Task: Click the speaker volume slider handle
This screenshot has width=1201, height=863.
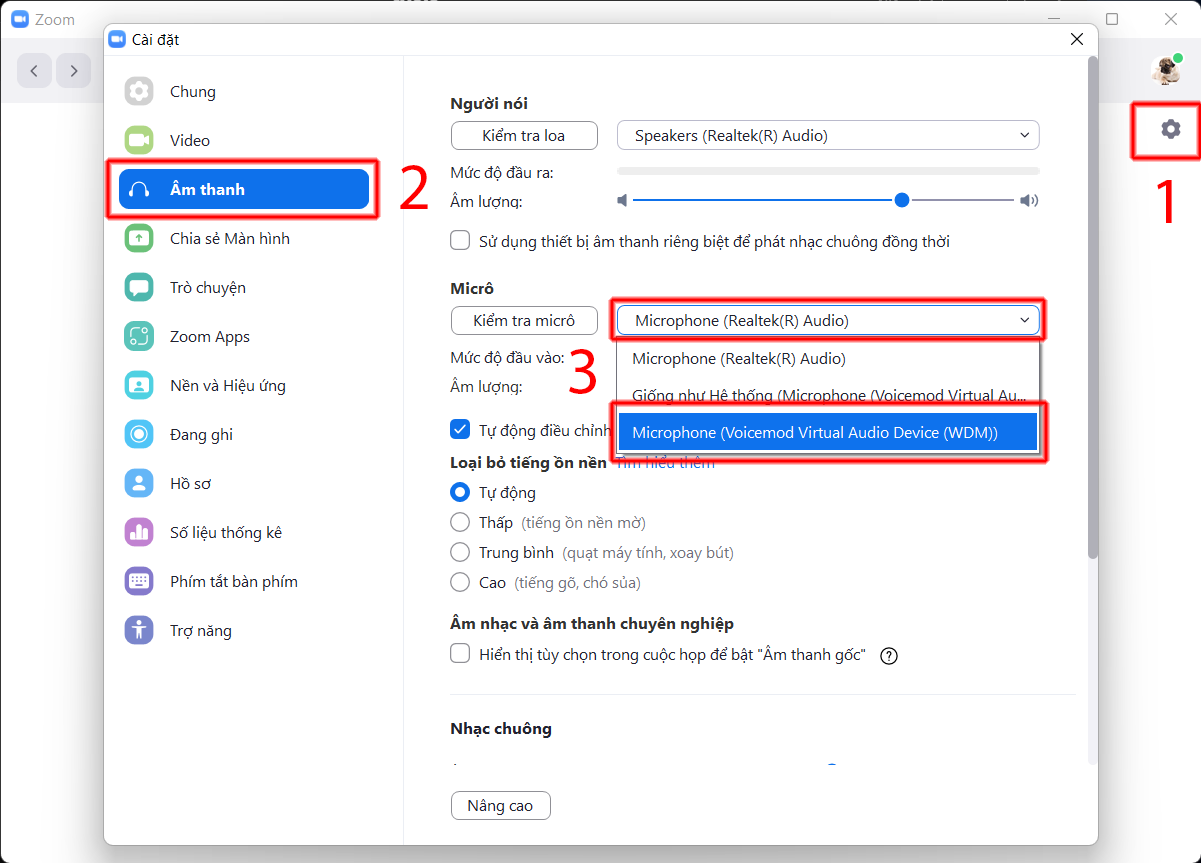Action: coord(902,201)
